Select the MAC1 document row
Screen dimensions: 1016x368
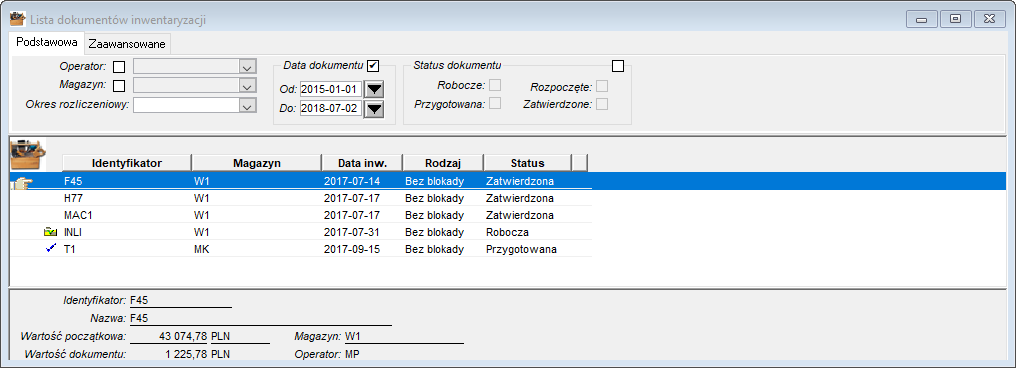pyautogui.click(x=301, y=215)
